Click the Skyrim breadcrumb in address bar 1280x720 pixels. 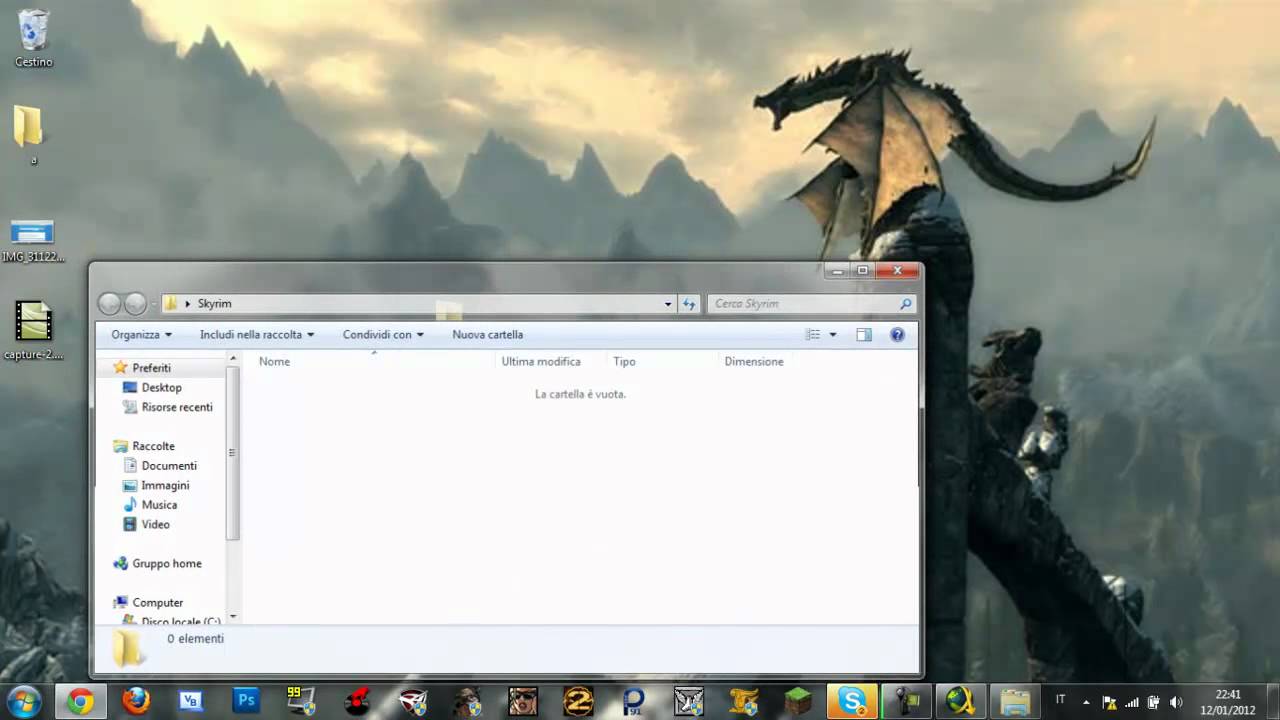[214, 304]
